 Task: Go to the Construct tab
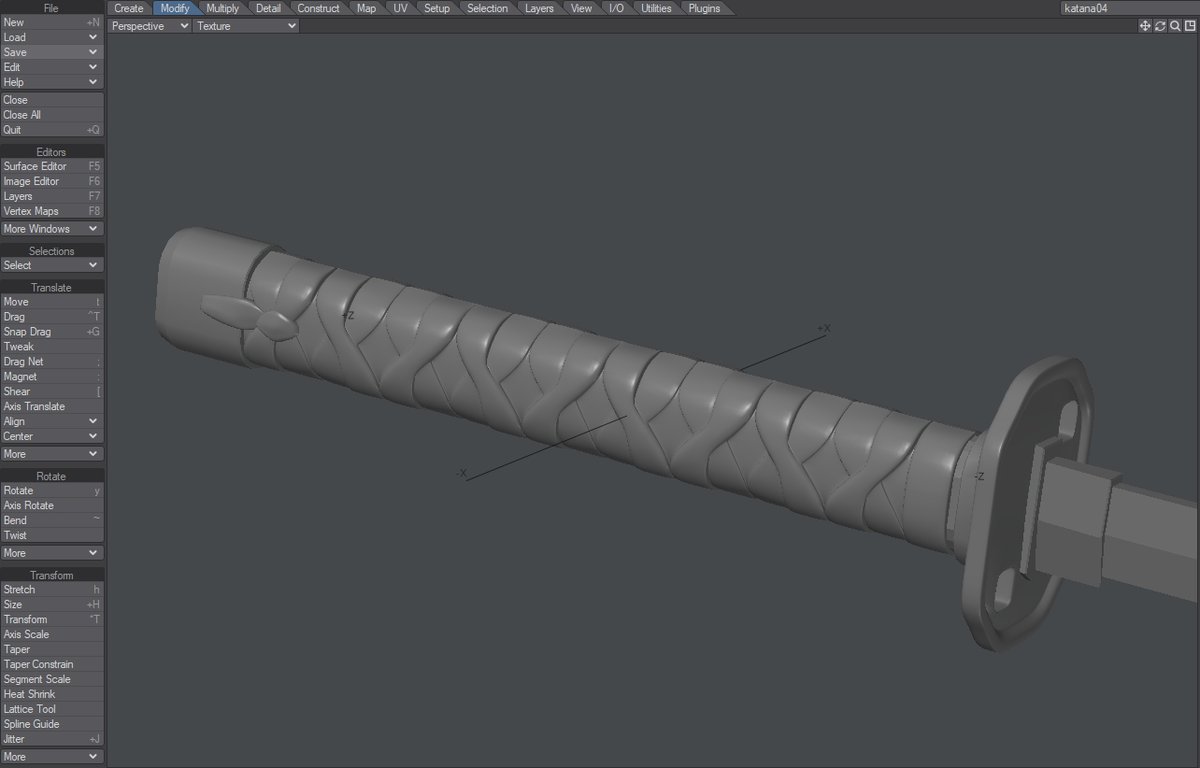[319, 8]
